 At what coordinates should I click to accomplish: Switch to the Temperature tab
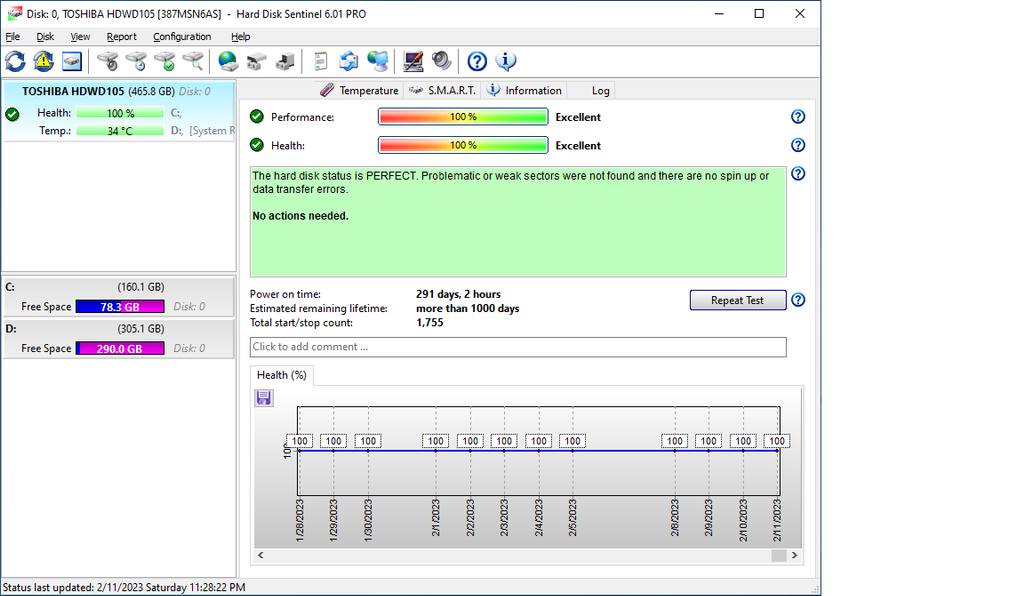click(359, 91)
